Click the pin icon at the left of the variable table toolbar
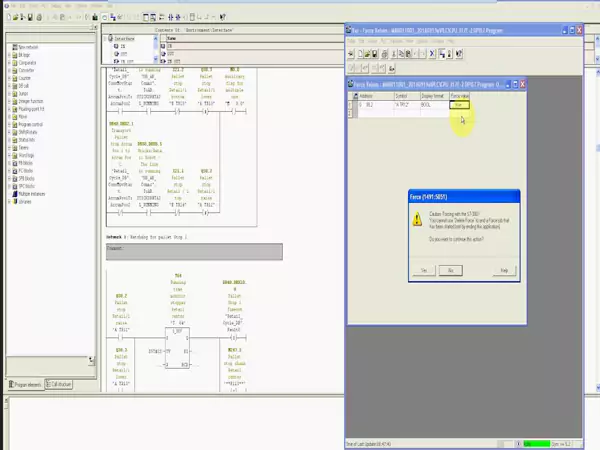600x450 pixels. tap(351, 54)
